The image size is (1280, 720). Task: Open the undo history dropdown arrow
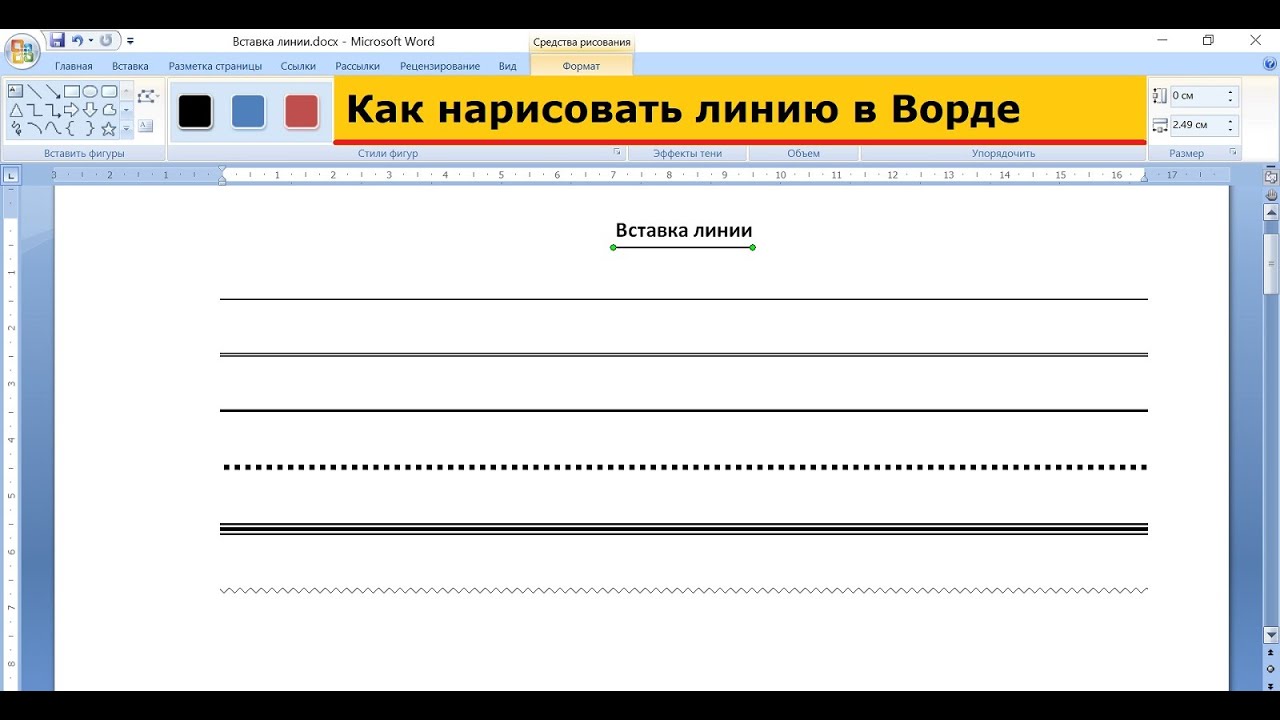point(90,41)
